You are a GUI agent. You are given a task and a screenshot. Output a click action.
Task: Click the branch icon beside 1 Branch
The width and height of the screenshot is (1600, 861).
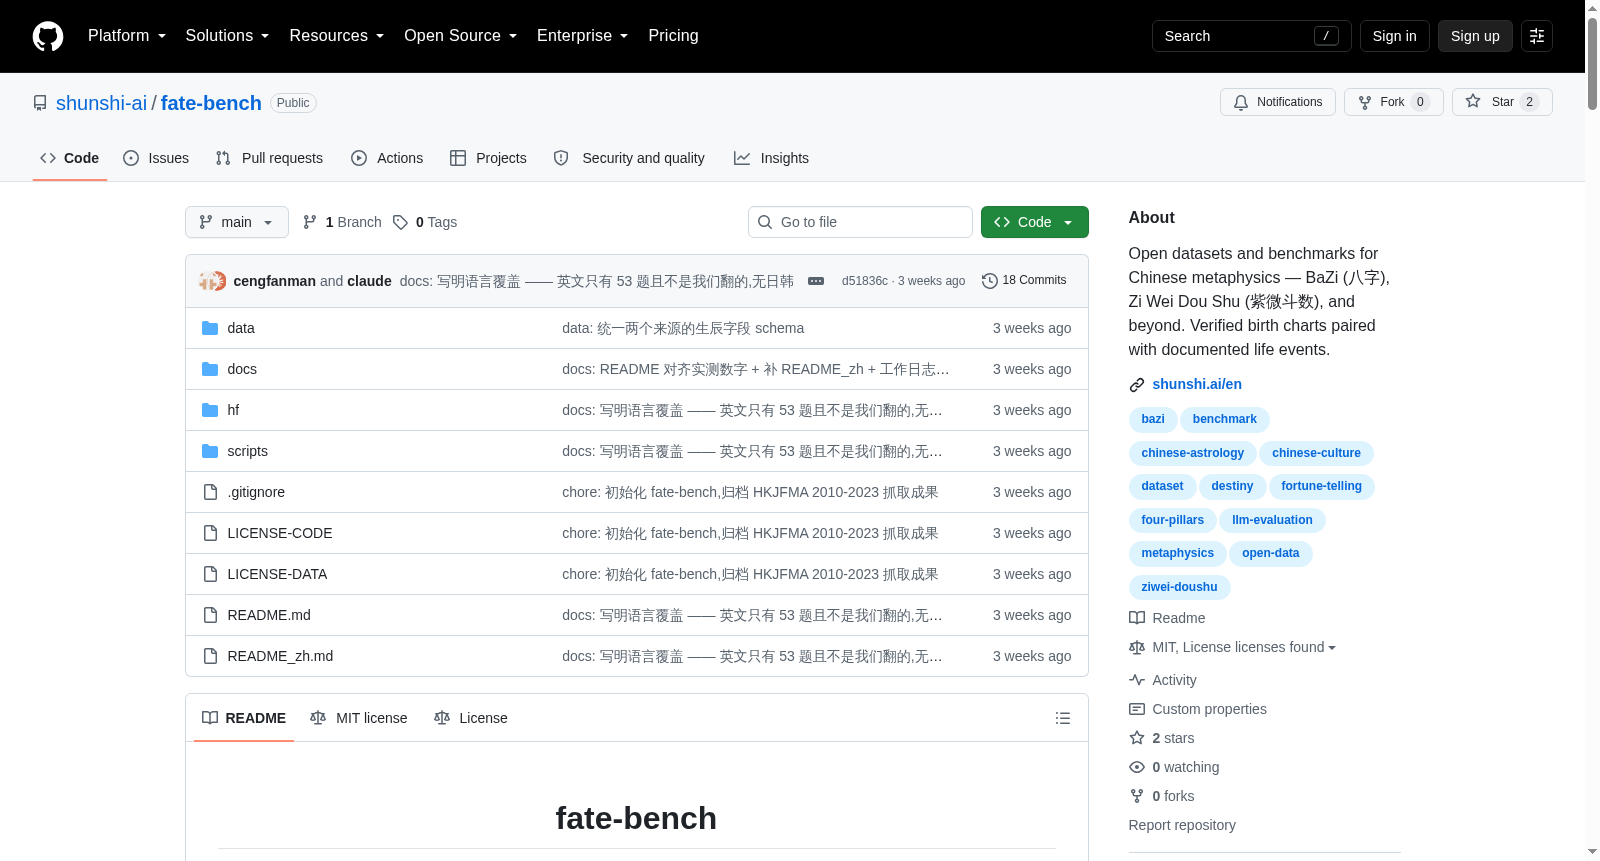tap(310, 222)
